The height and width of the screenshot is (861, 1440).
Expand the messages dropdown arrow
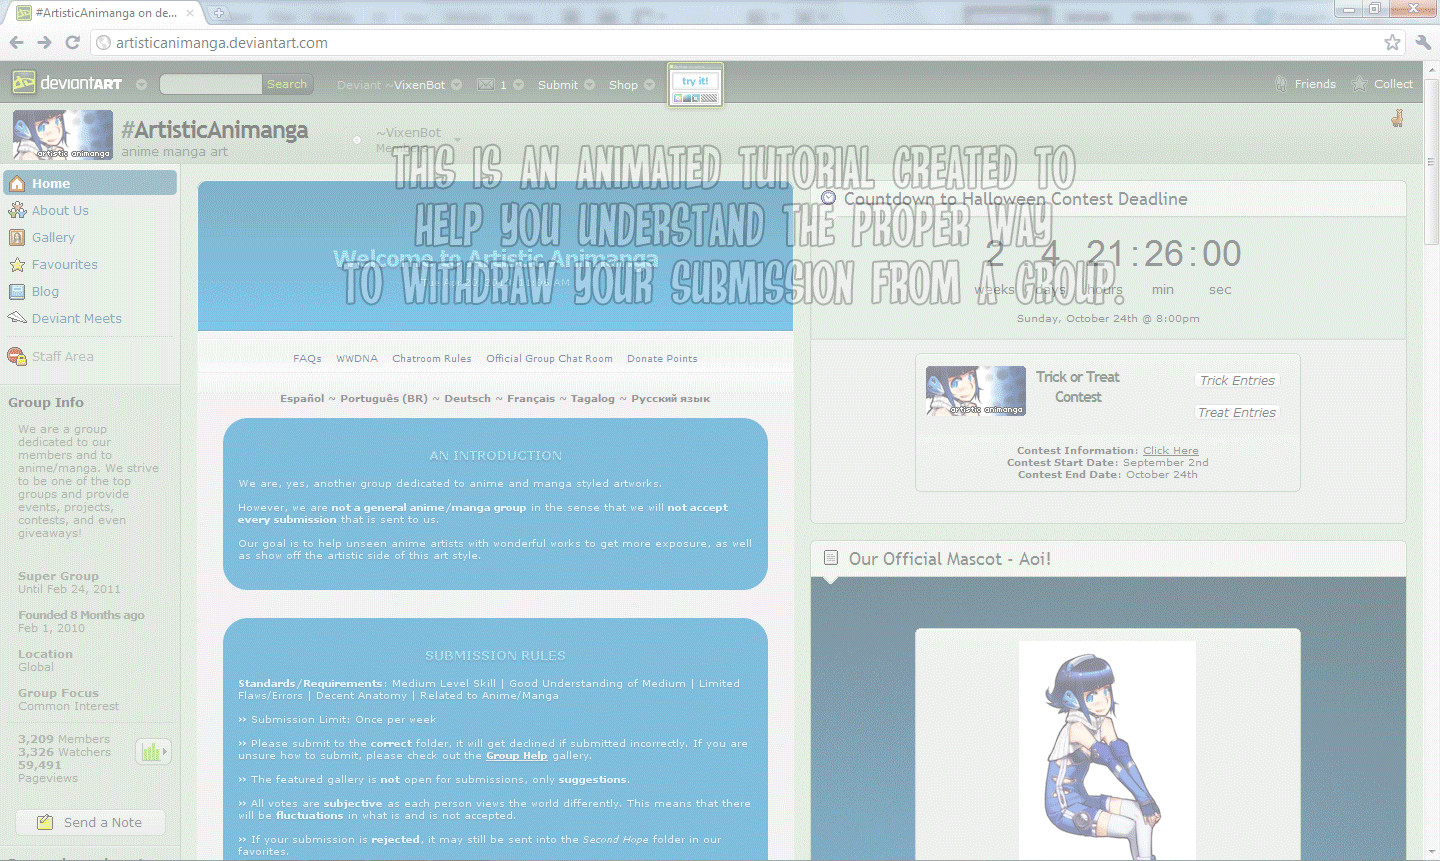tap(518, 85)
